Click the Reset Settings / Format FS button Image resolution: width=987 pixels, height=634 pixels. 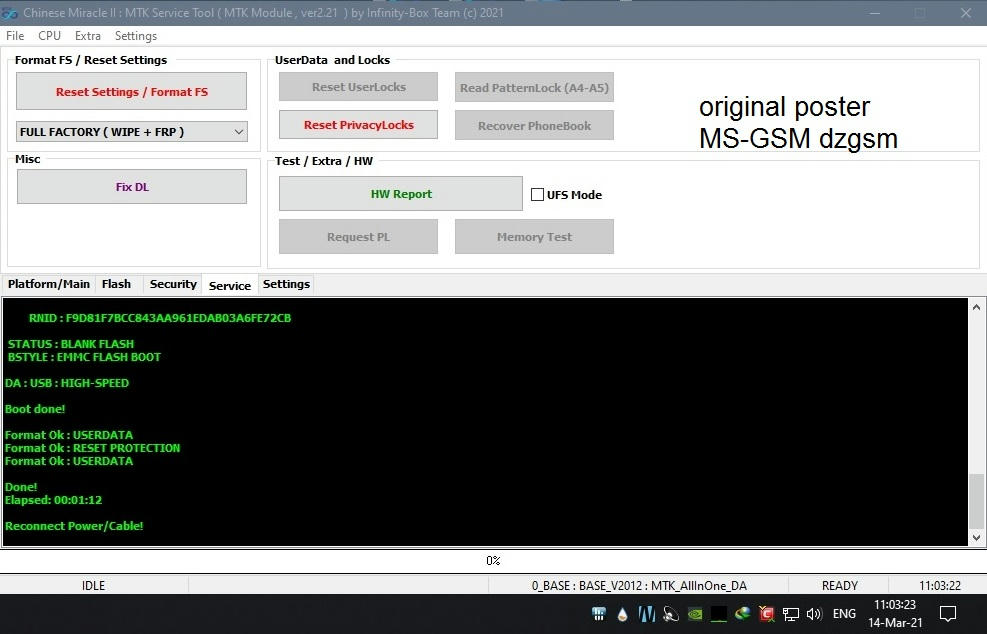coord(131,91)
